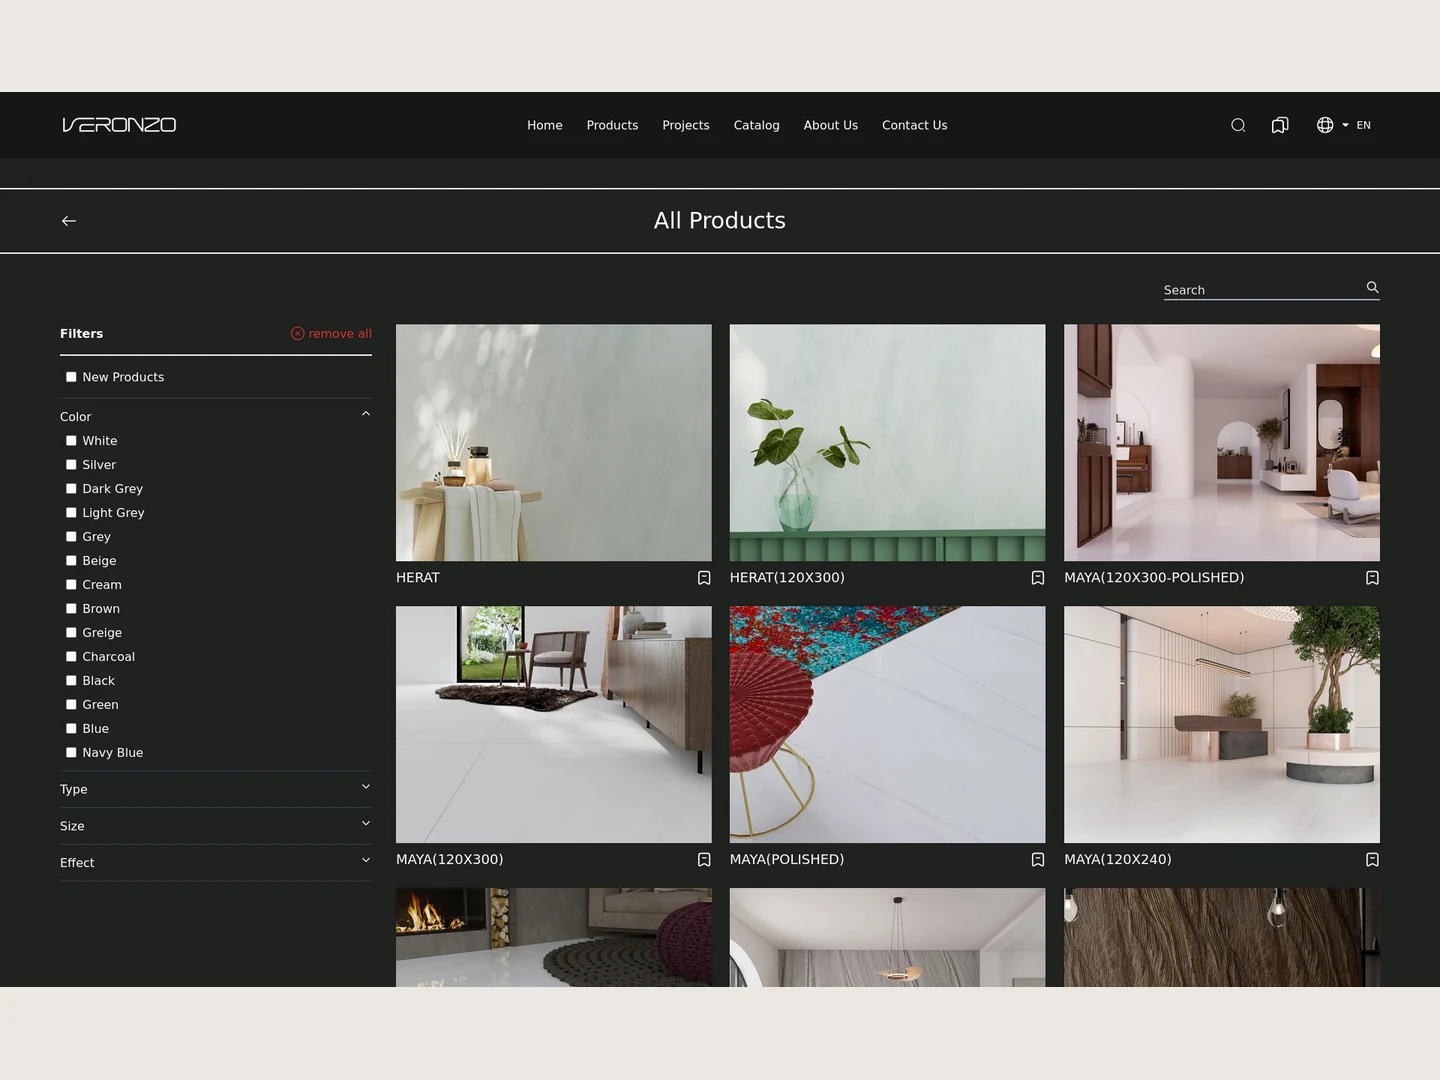Tick the Navy Blue color checkbox
This screenshot has width=1440, height=1080.
(71, 753)
